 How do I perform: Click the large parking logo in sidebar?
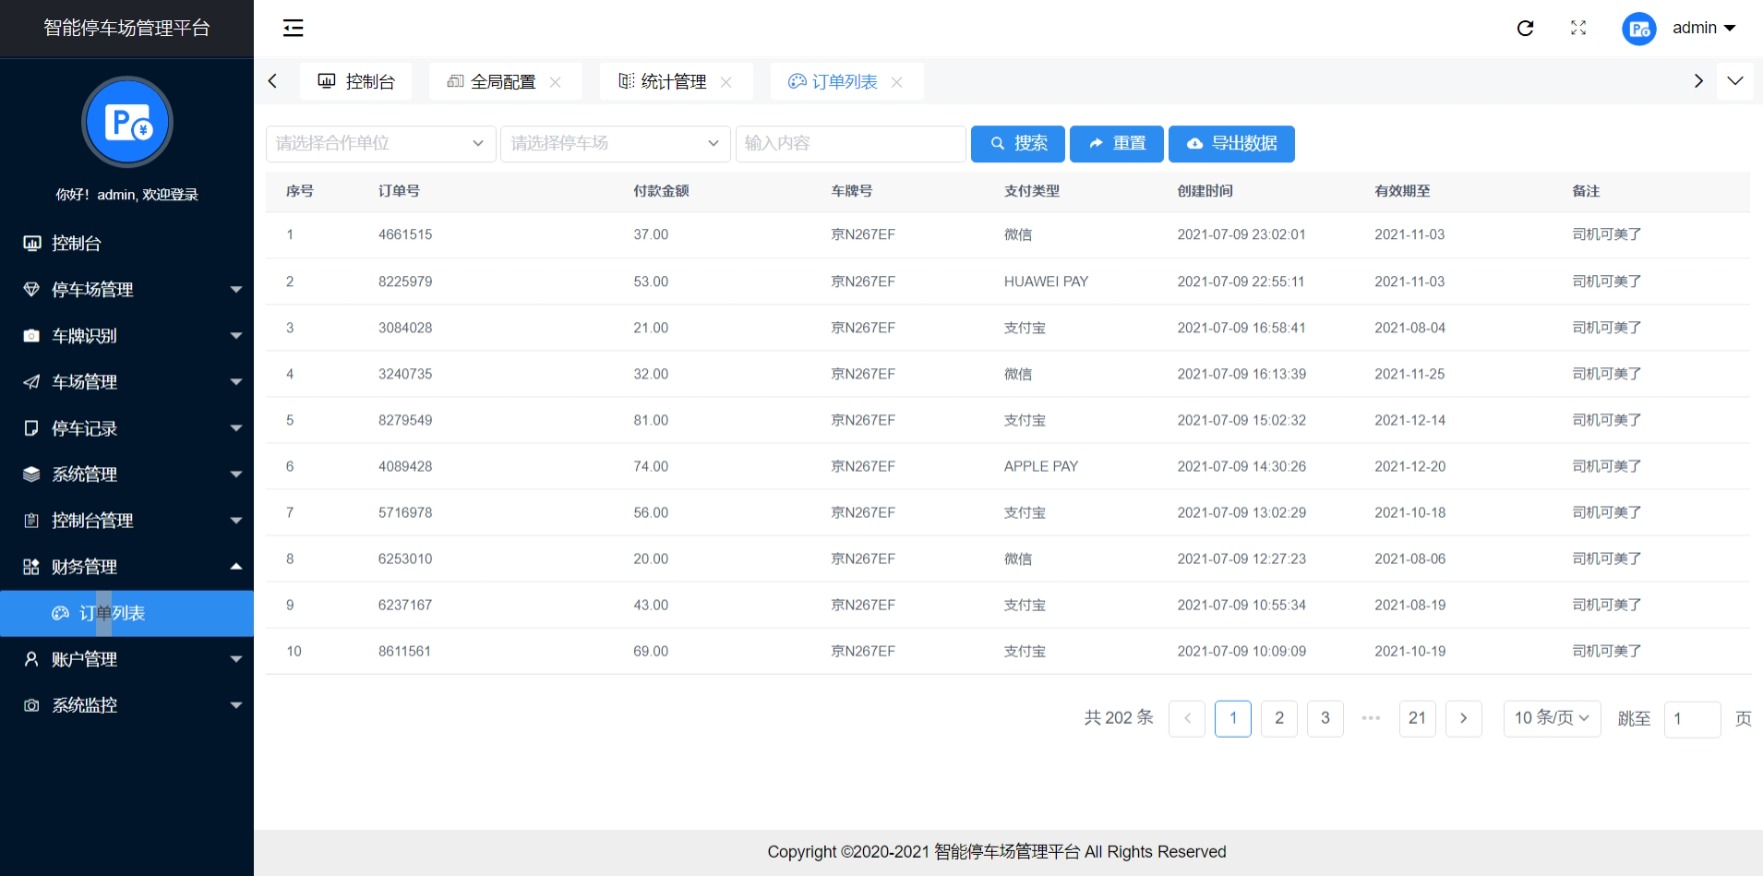[x=127, y=122]
